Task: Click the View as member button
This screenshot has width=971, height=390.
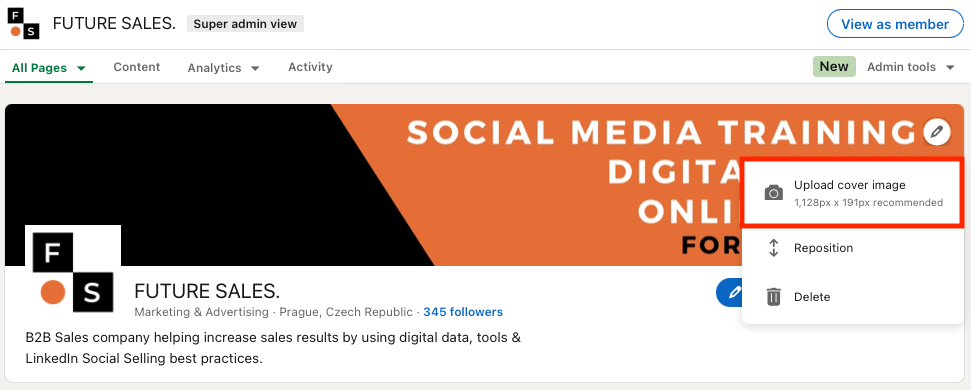Action: coord(895,24)
